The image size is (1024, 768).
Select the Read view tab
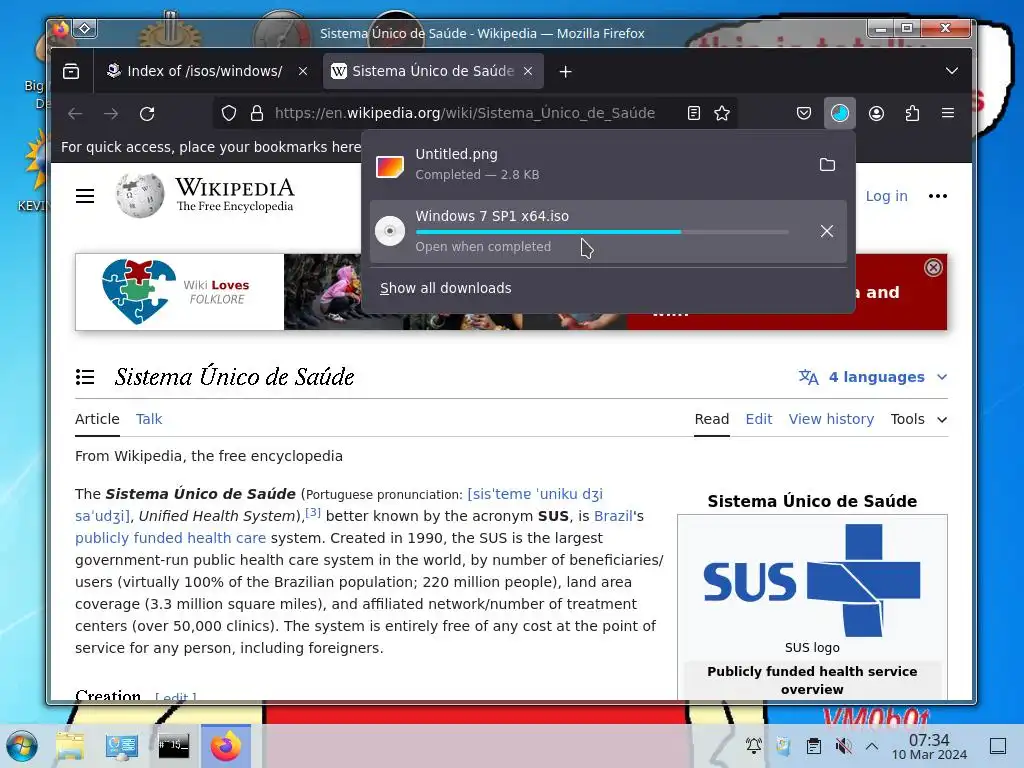click(x=712, y=419)
